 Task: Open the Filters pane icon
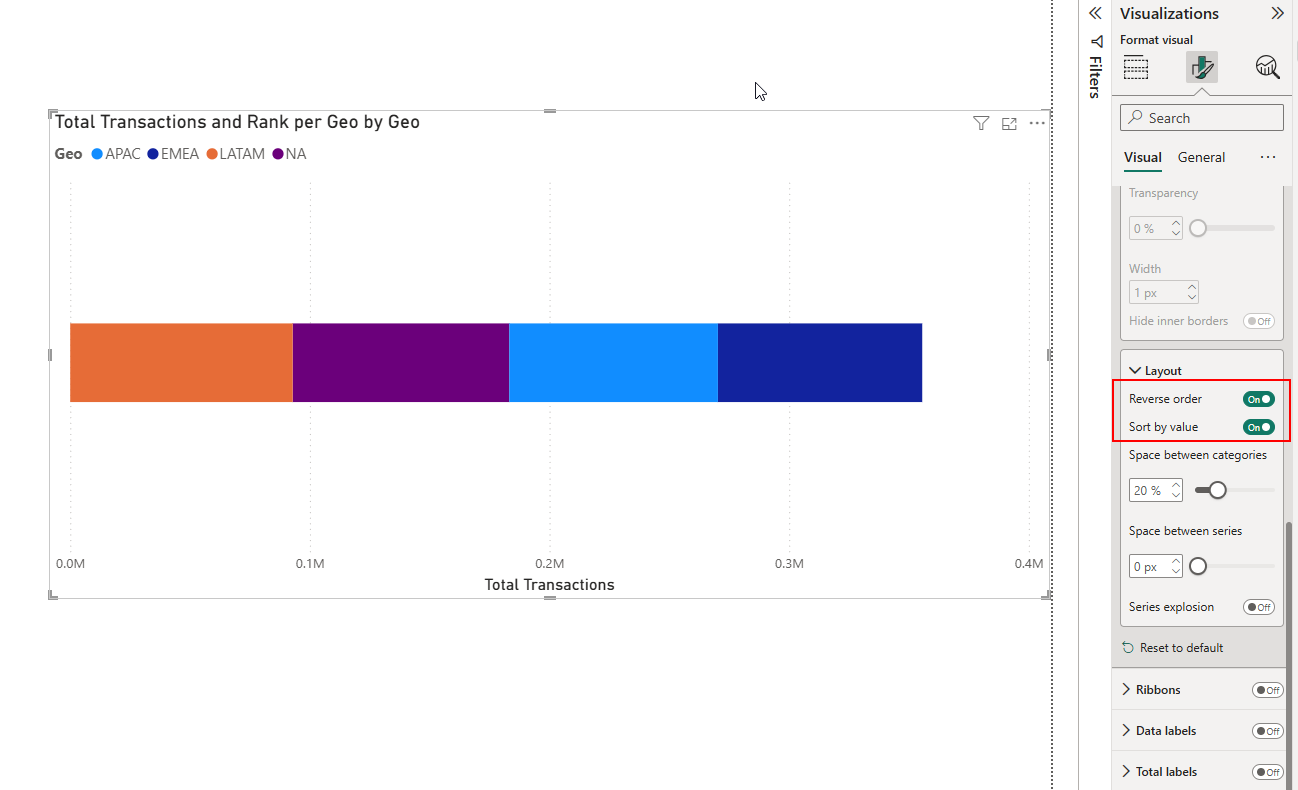[1096, 41]
